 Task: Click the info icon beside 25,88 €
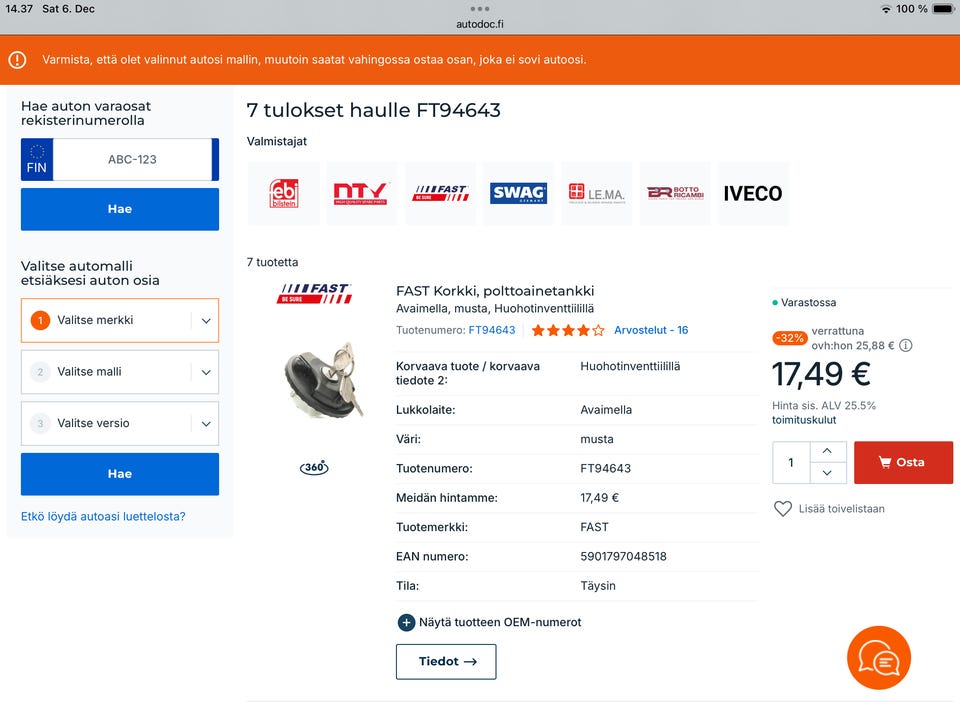905,346
